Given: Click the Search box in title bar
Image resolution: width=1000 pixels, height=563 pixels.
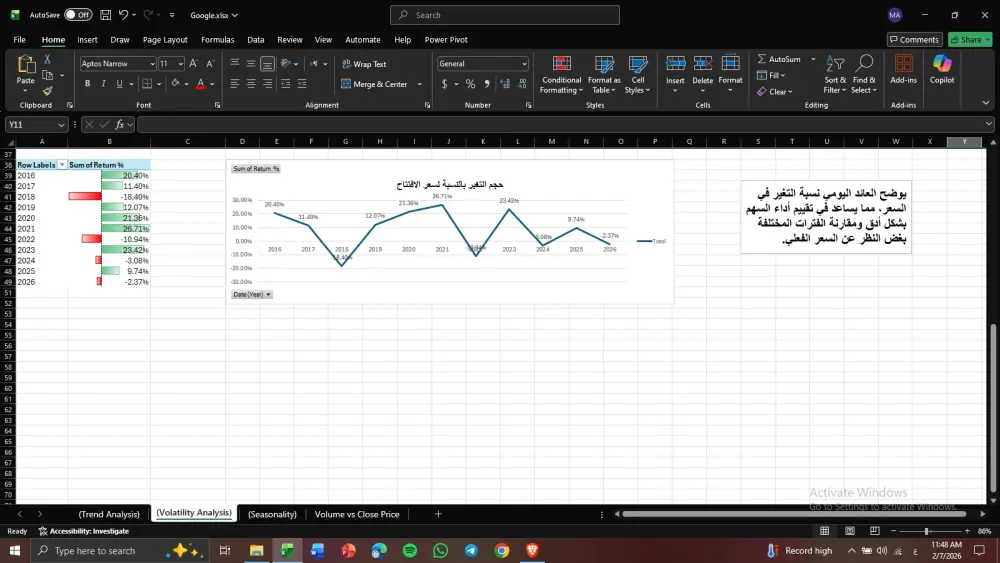Looking at the screenshot, I should [x=504, y=15].
